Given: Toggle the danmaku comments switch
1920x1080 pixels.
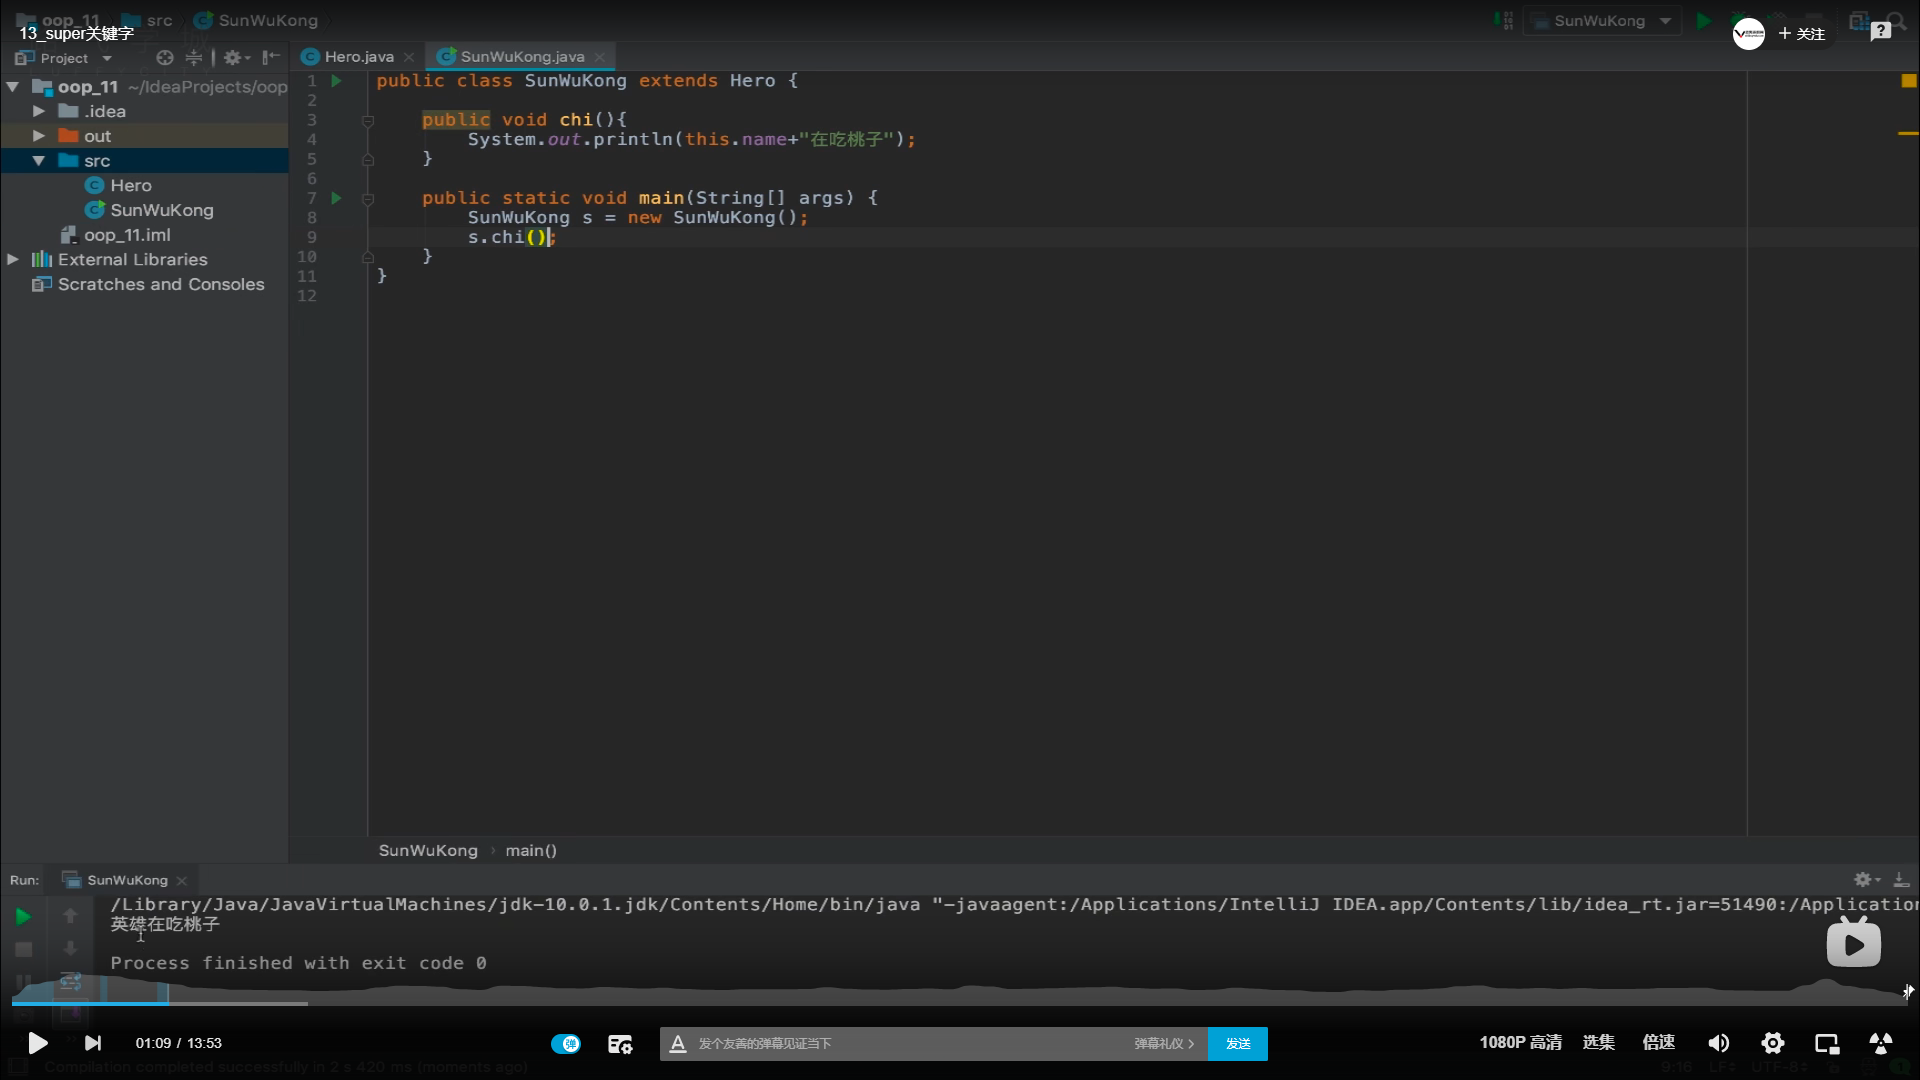Looking at the screenshot, I should tap(566, 1043).
